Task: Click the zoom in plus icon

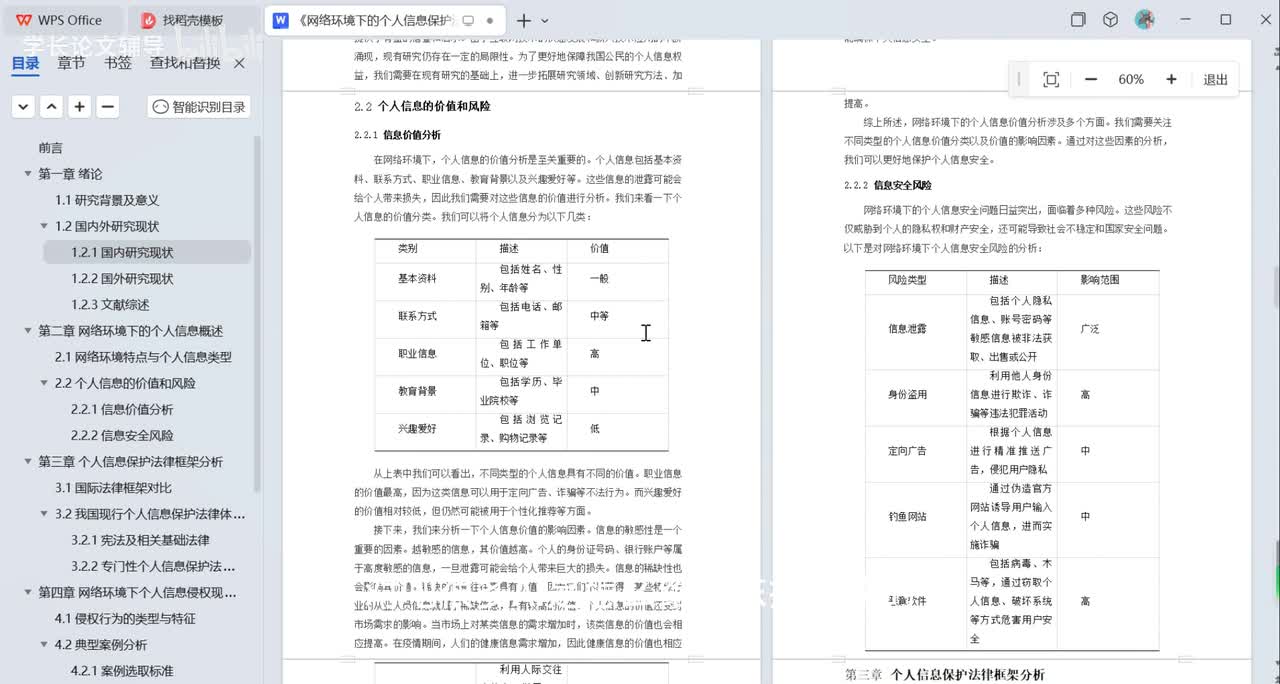Action: [1171, 80]
